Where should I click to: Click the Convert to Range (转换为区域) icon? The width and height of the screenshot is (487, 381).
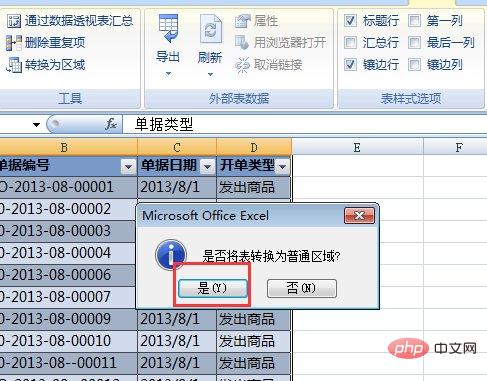pos(14,65)
